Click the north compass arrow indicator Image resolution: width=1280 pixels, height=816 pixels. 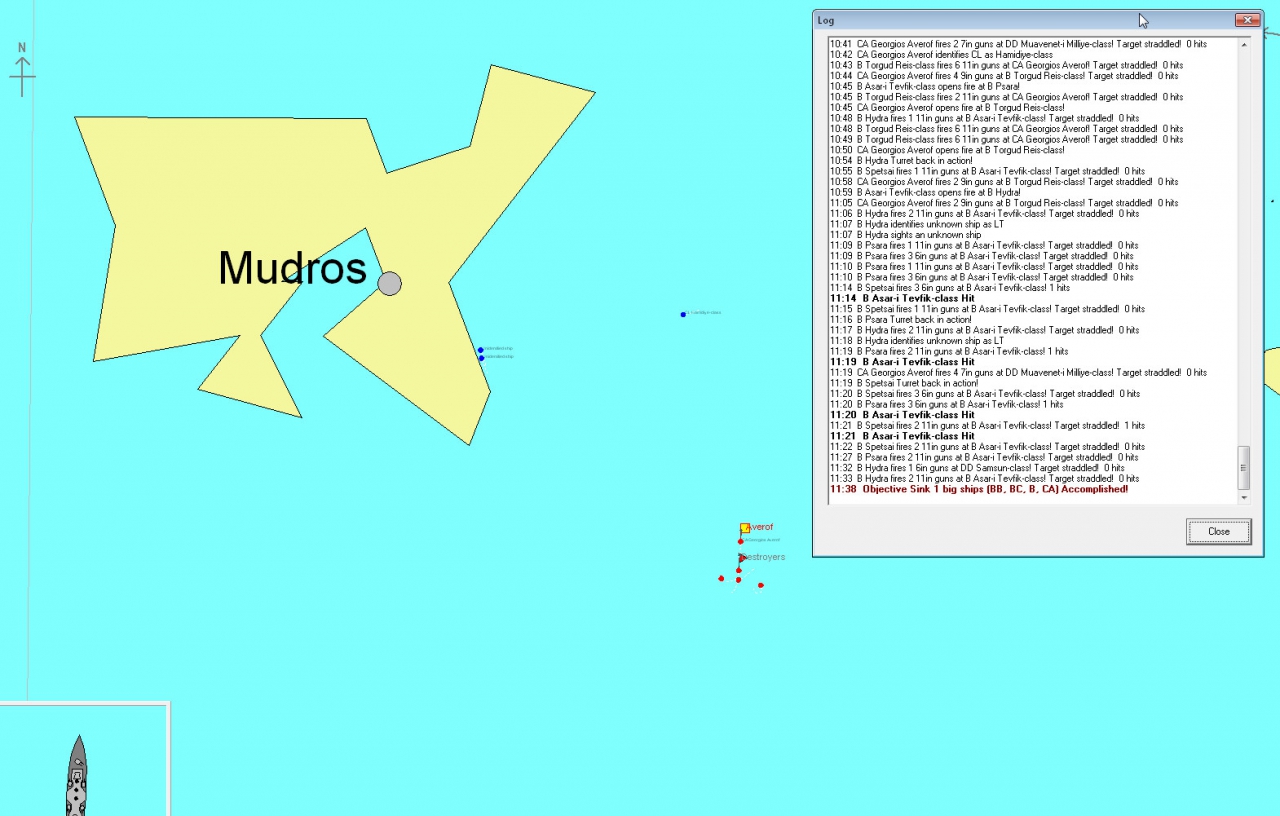pos(22,70)
